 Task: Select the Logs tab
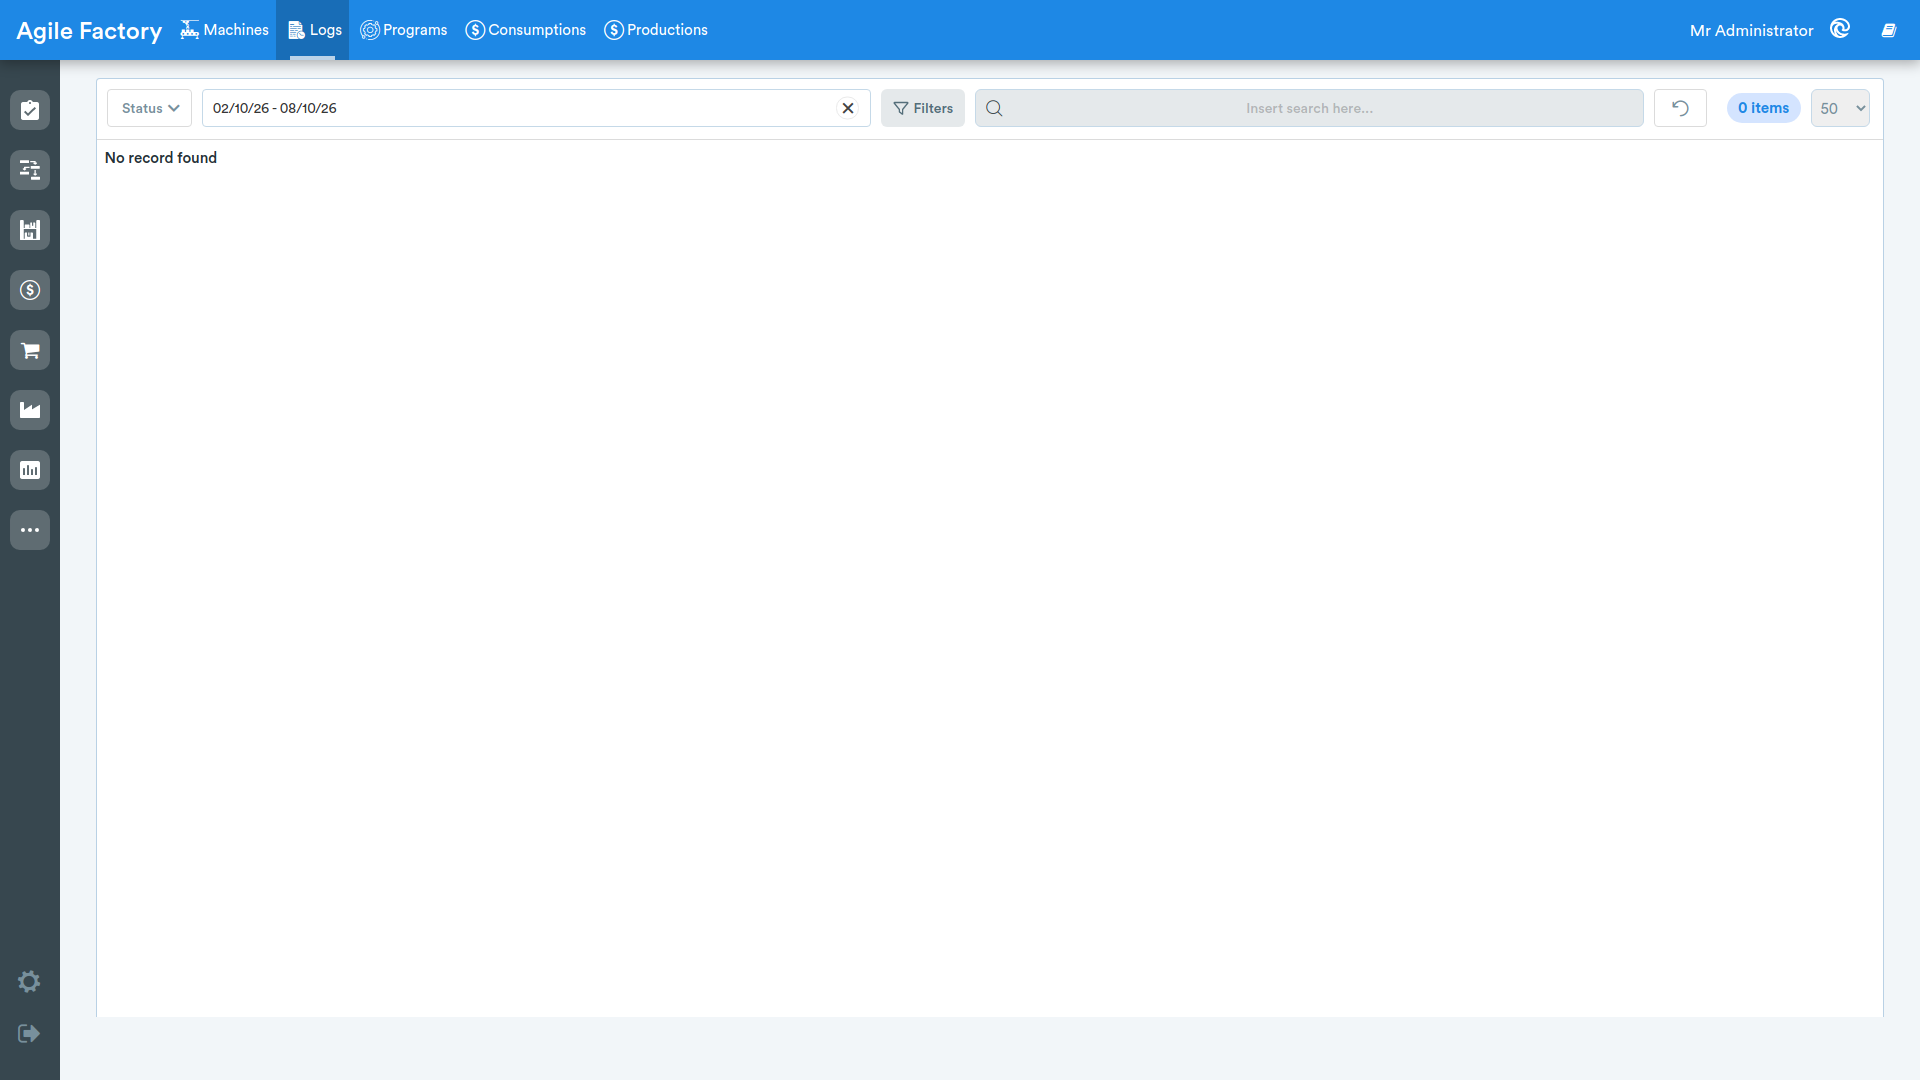click(x=314, y=30)
